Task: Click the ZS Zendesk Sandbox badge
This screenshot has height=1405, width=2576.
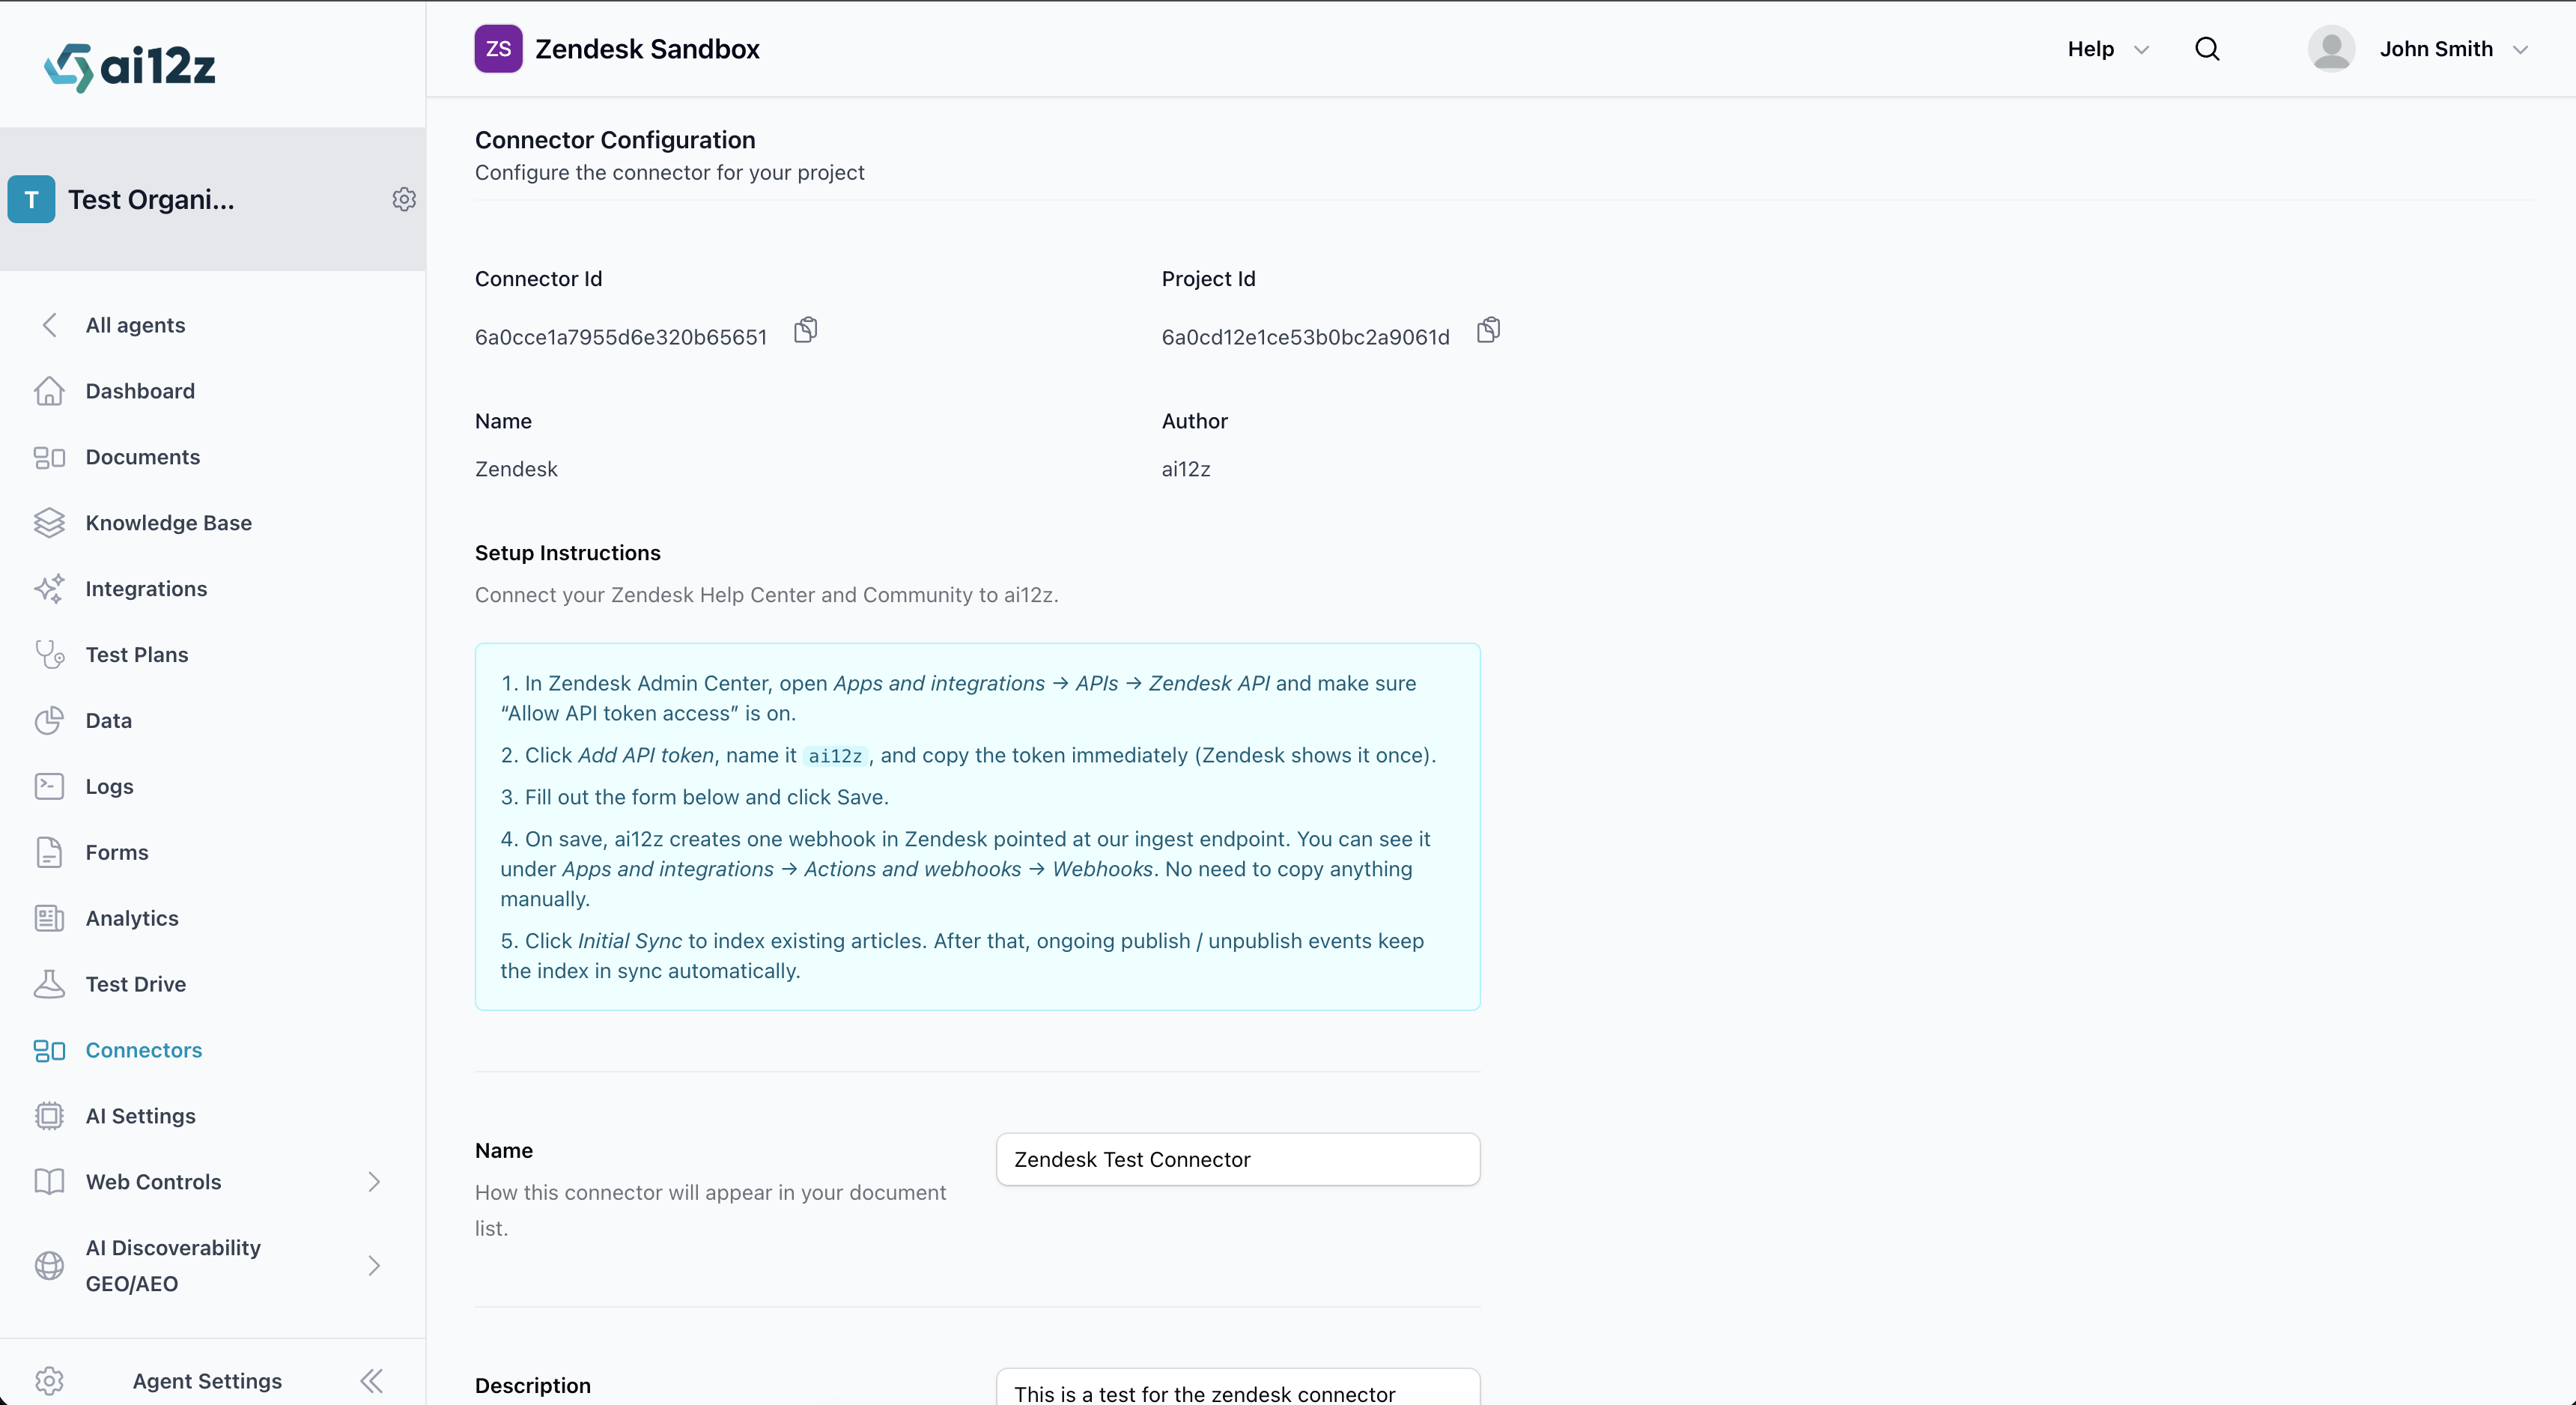Action: pos(498,49)
